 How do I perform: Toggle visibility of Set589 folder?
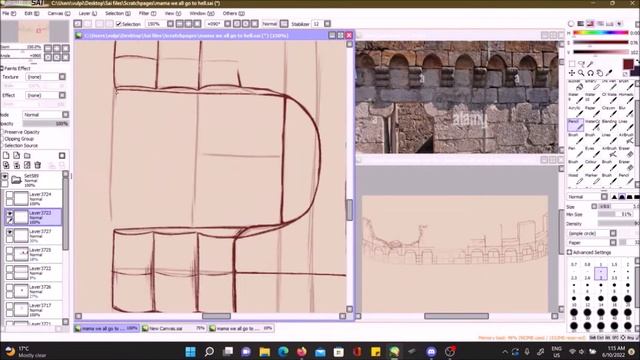tap(4, 177)
